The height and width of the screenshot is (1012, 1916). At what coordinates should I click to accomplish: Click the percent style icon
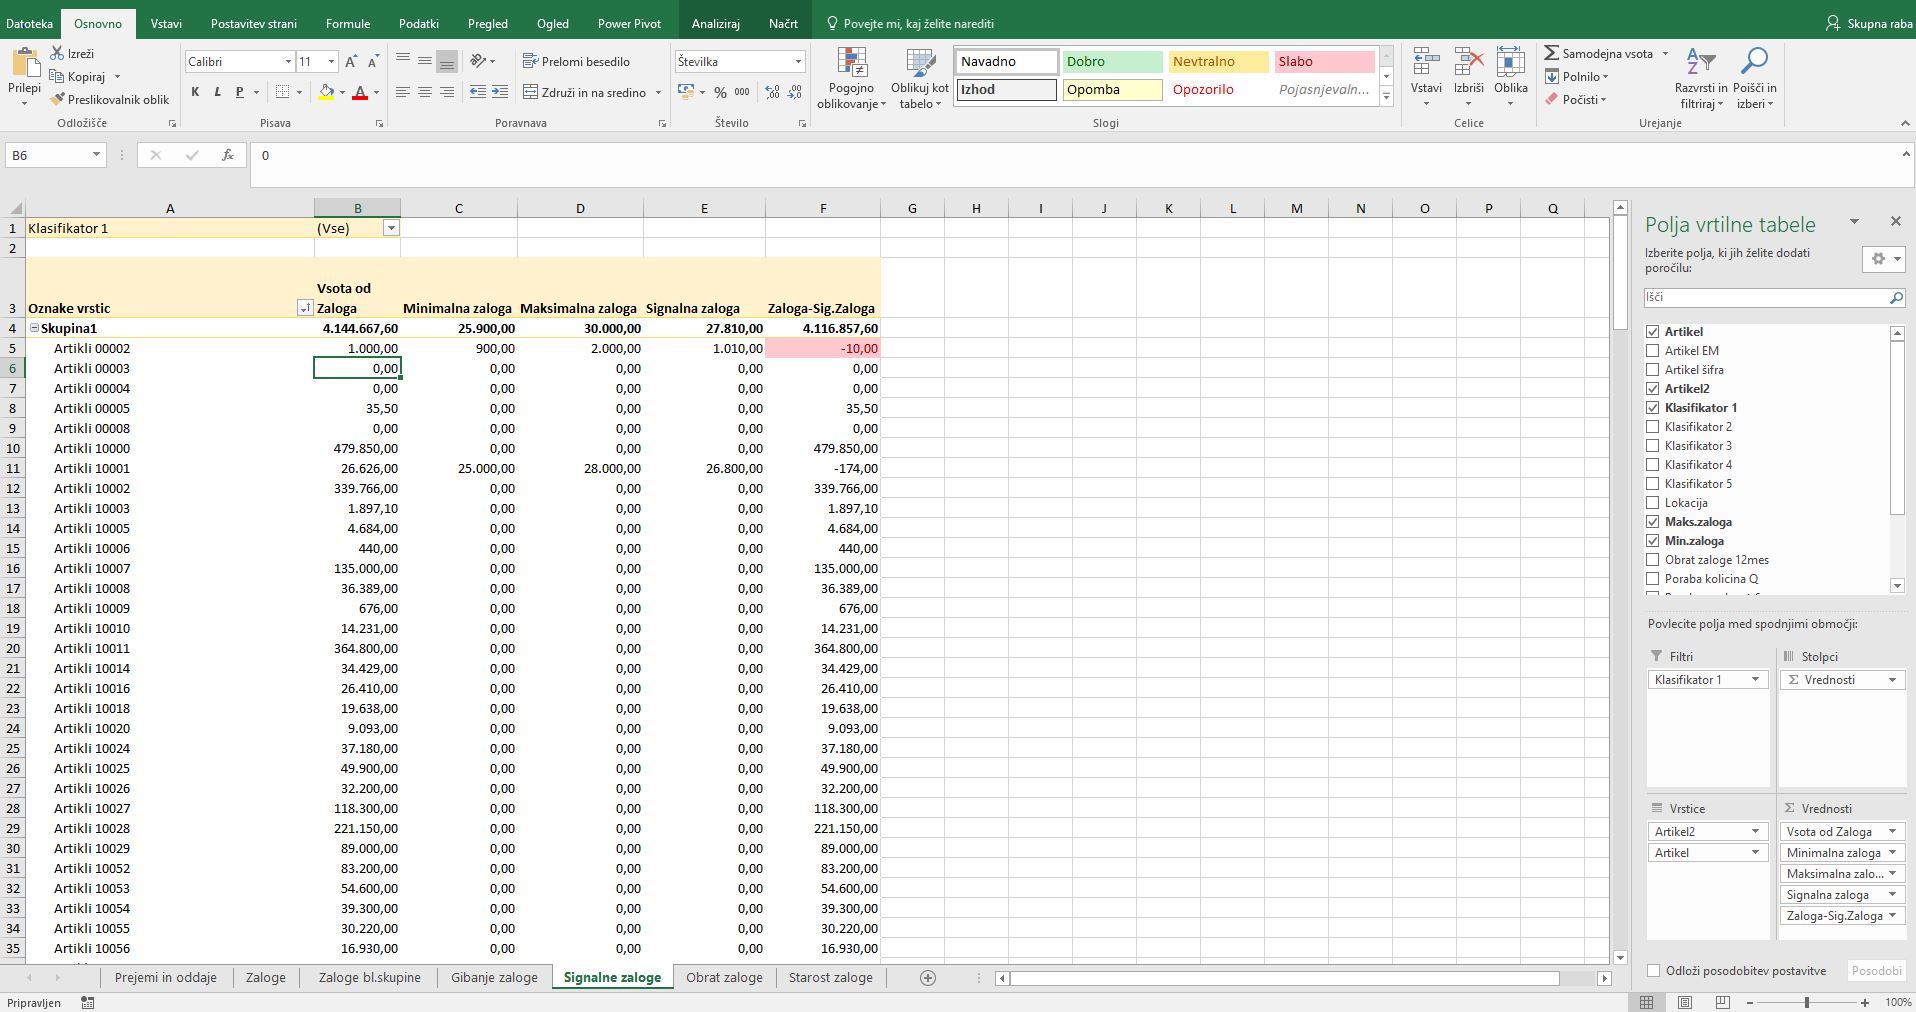pyautogui.click(x=720, y=92)
